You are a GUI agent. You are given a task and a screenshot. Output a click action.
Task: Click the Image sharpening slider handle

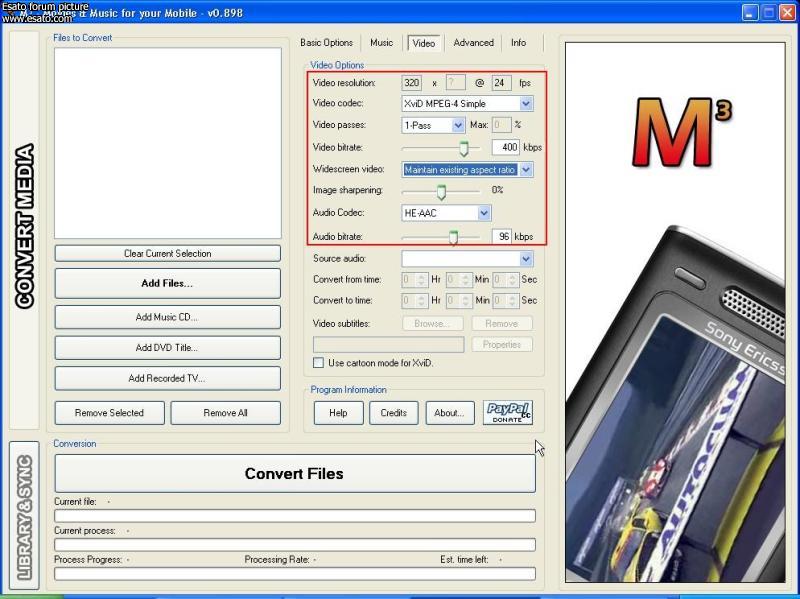tap(441, 192)
